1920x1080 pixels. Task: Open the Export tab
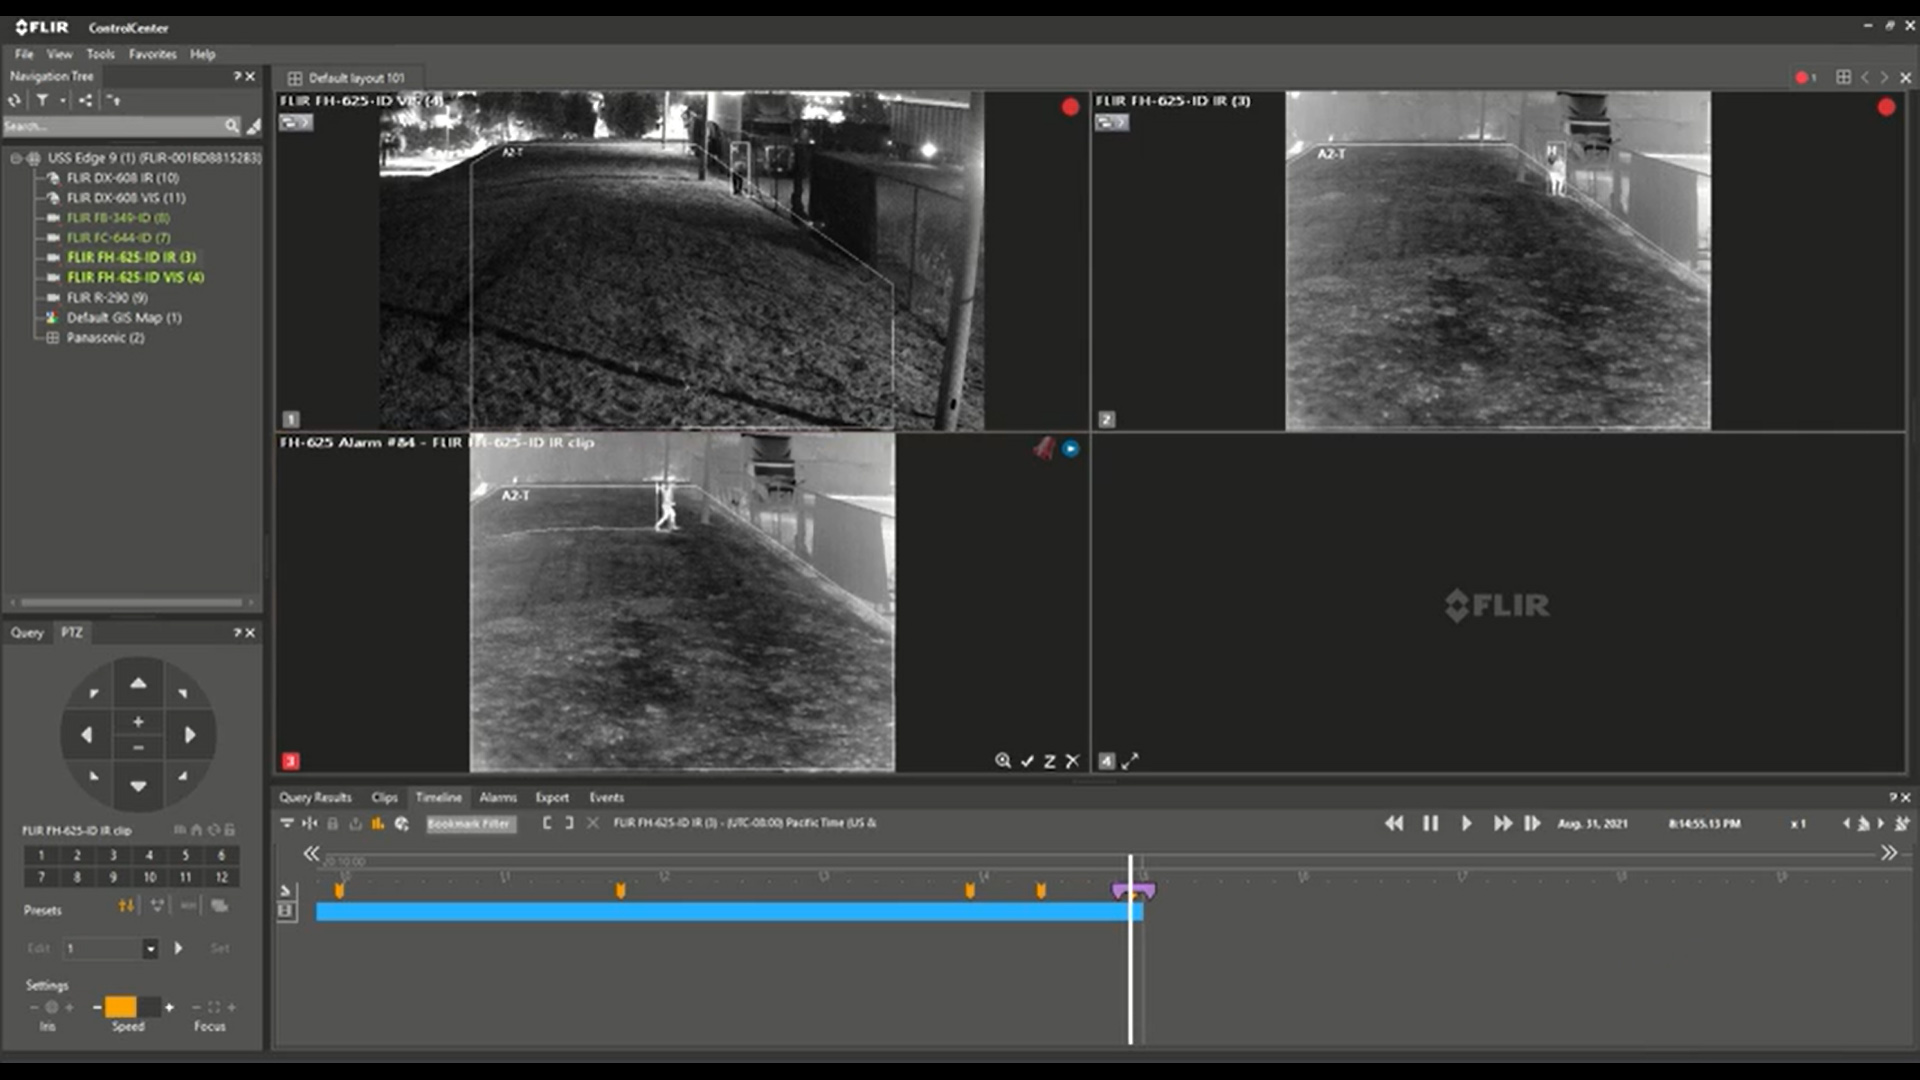click(552, 797)
